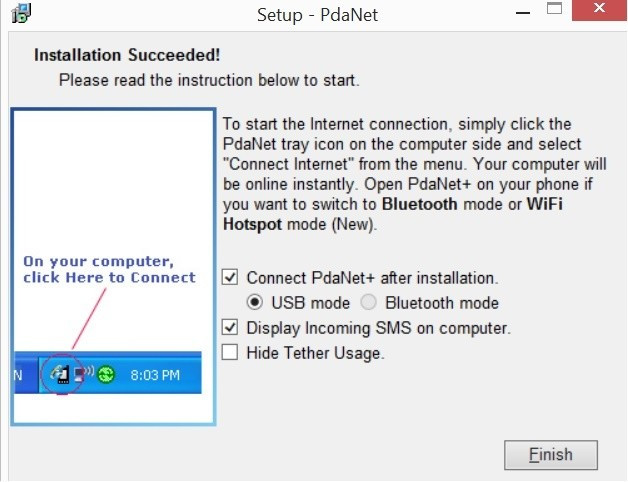Click the Finish button
The height and width of the screenshot is (482, 628).
click(551, 455)
